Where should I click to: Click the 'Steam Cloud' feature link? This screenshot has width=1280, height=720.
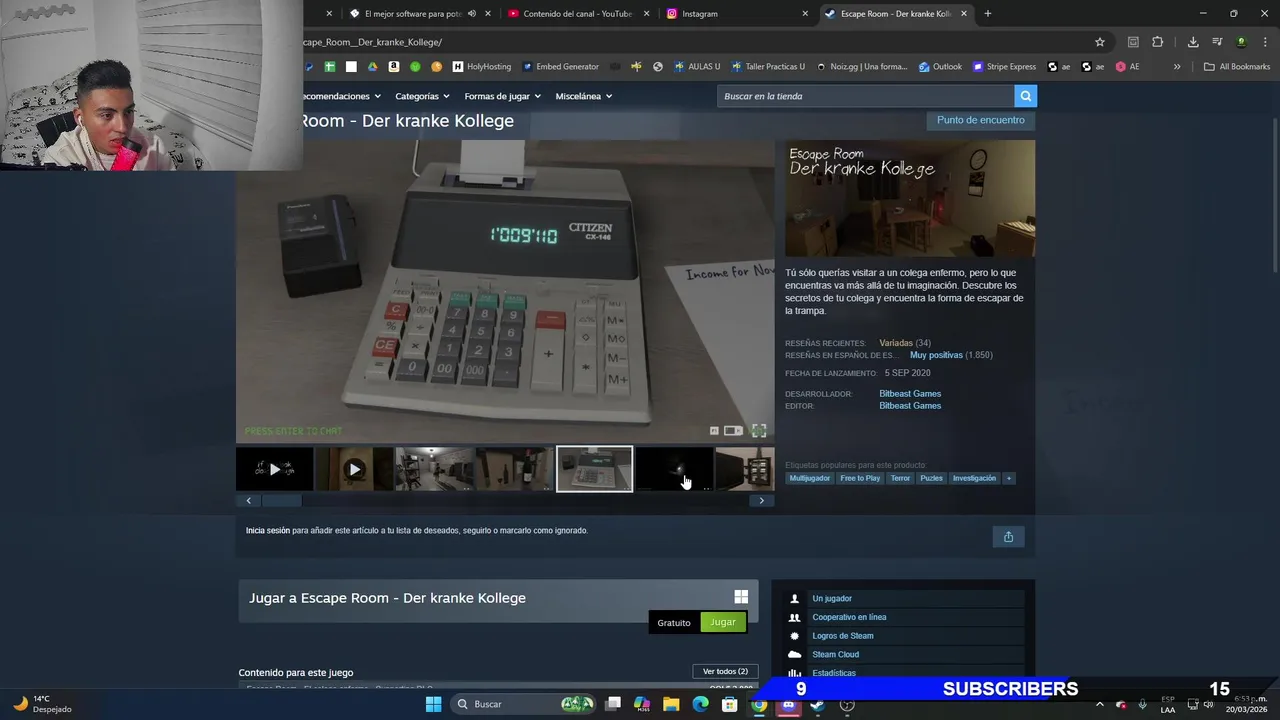(836, 654)
